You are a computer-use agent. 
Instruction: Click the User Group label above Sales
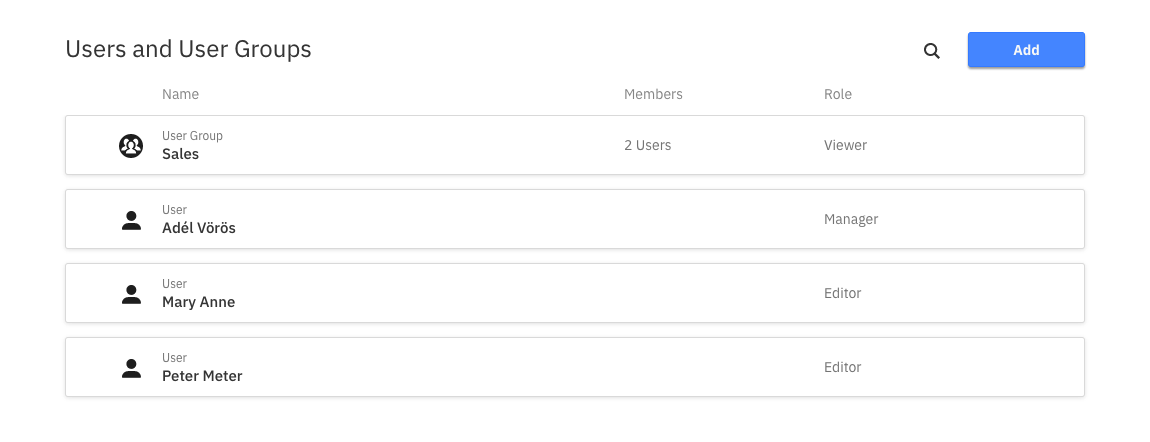tap(192, 136)
